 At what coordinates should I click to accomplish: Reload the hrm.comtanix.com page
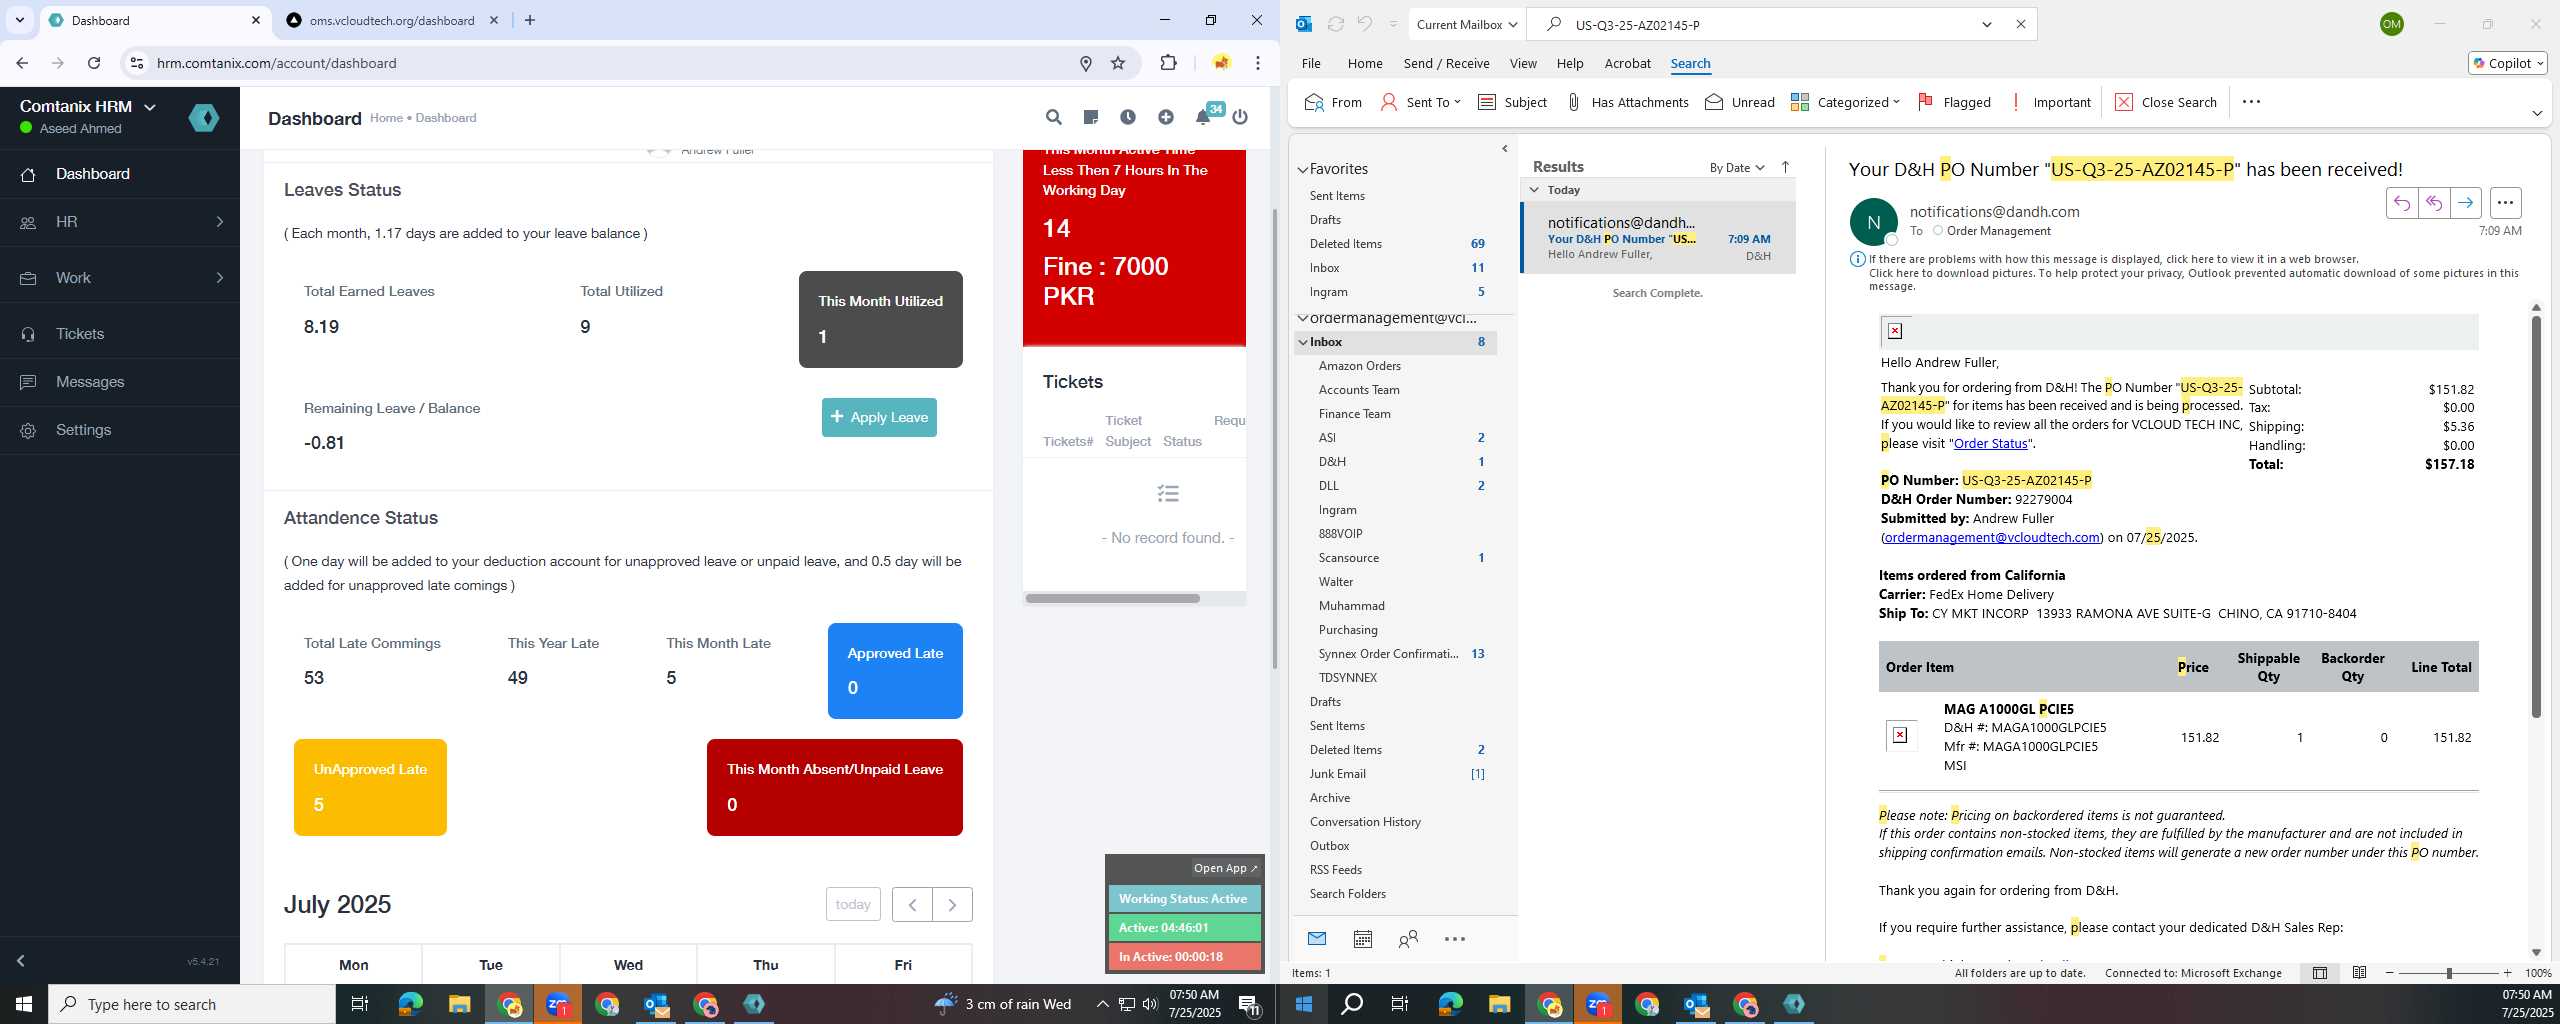tap(94, 63)
